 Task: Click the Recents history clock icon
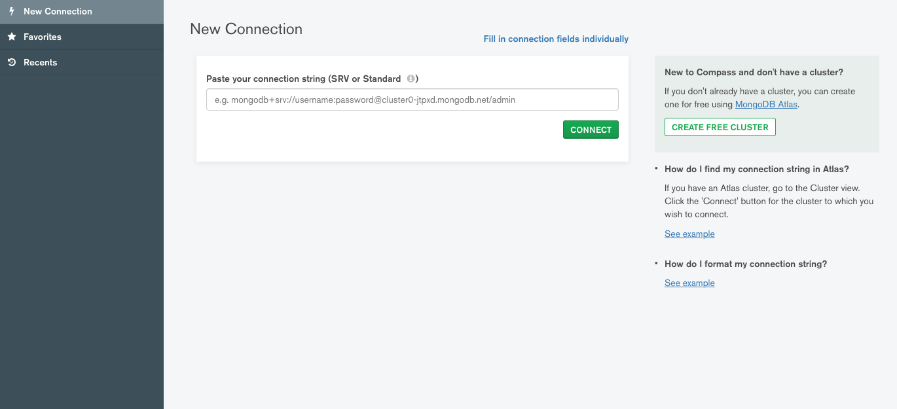click(x=11, y=62)
